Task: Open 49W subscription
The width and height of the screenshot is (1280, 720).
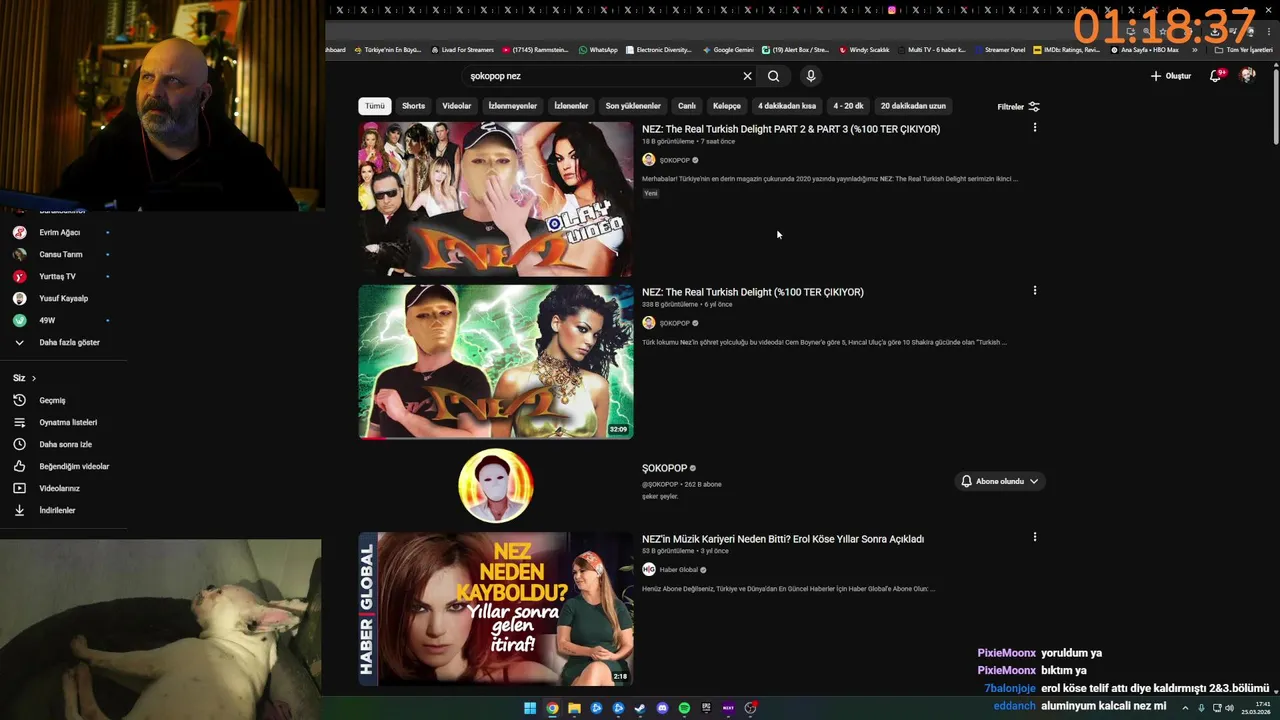Action: [45, 320]
